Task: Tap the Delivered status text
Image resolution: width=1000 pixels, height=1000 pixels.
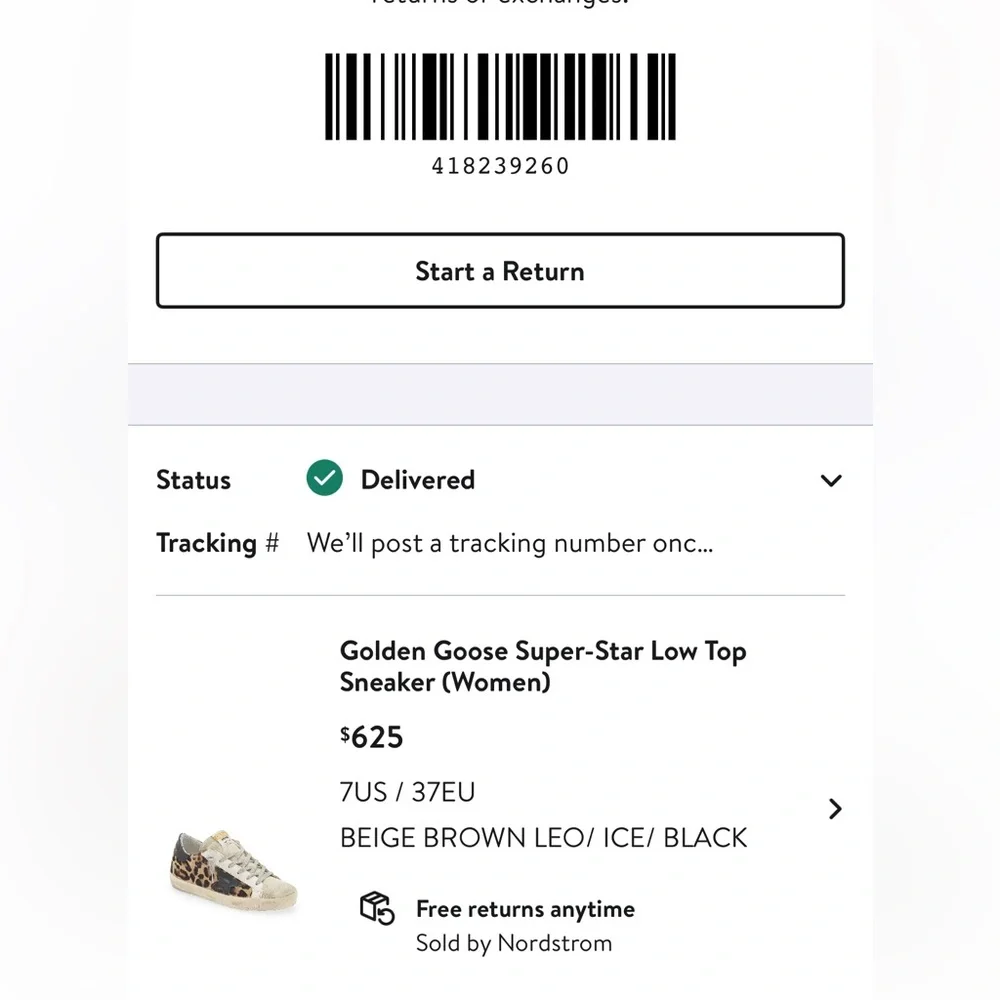Action: pos(417,480)
